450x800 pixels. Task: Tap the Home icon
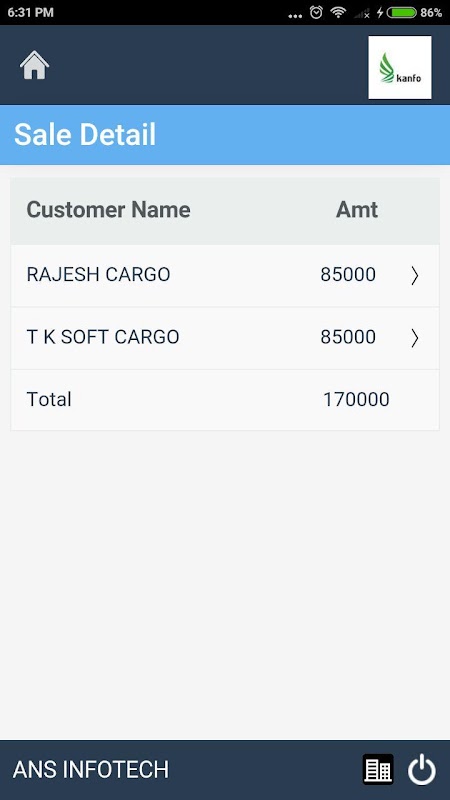(34, 65)
